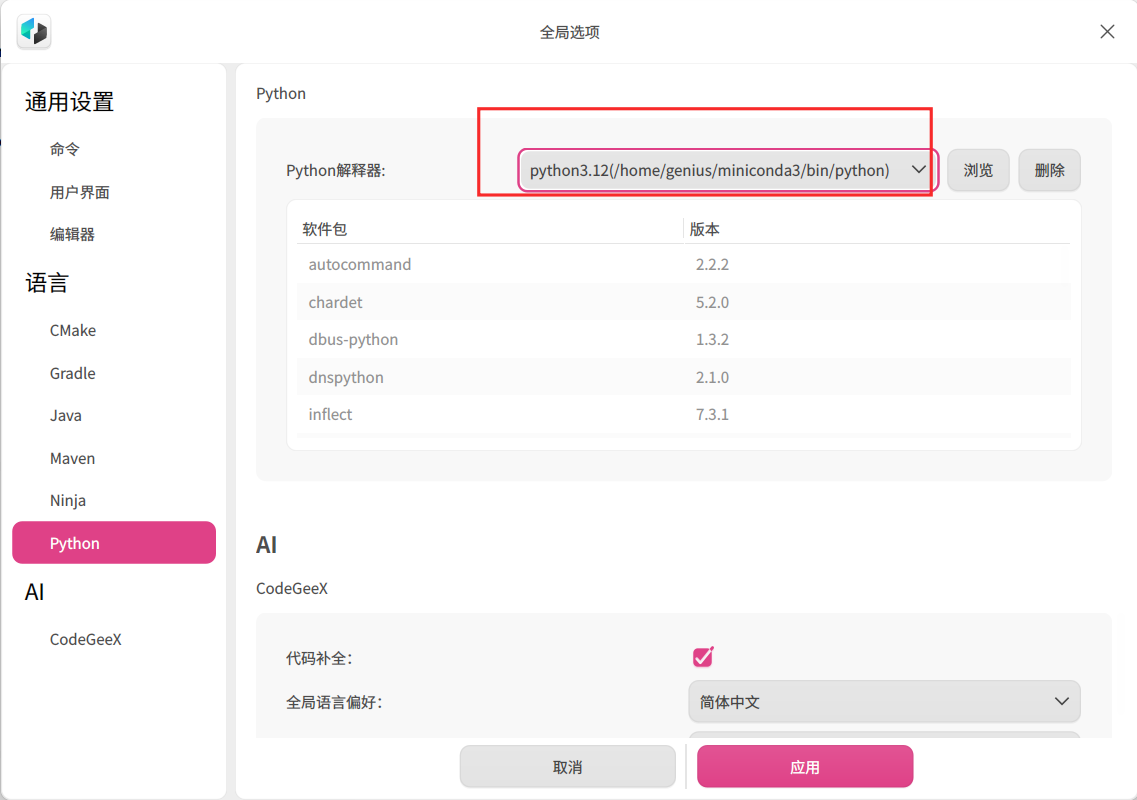1137x800 pixels.
Task: Close the global options dialog
Action: coord(1107,31)
